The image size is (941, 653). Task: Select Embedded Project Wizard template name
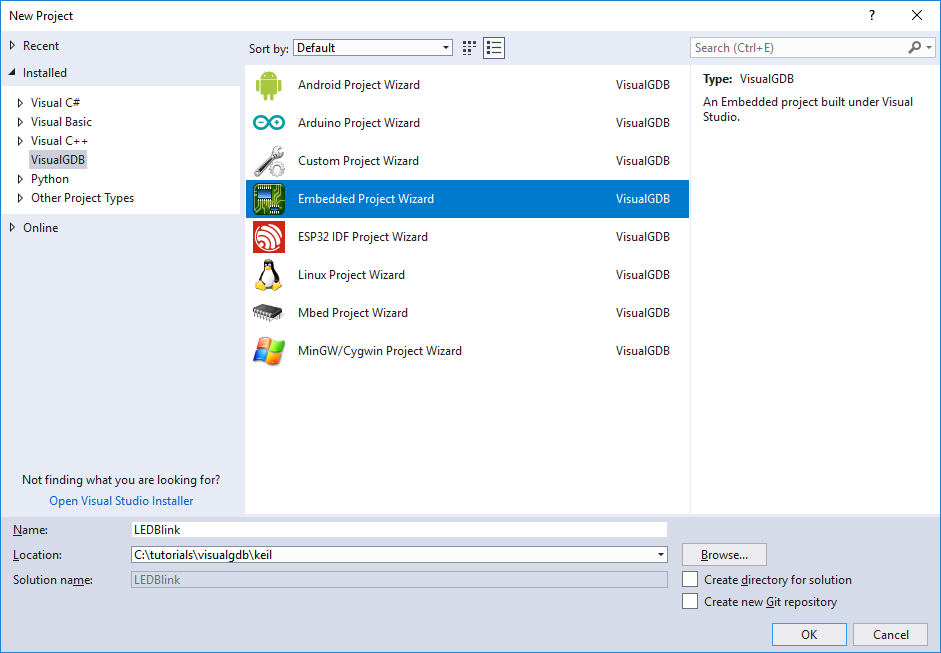pos(366,199)
